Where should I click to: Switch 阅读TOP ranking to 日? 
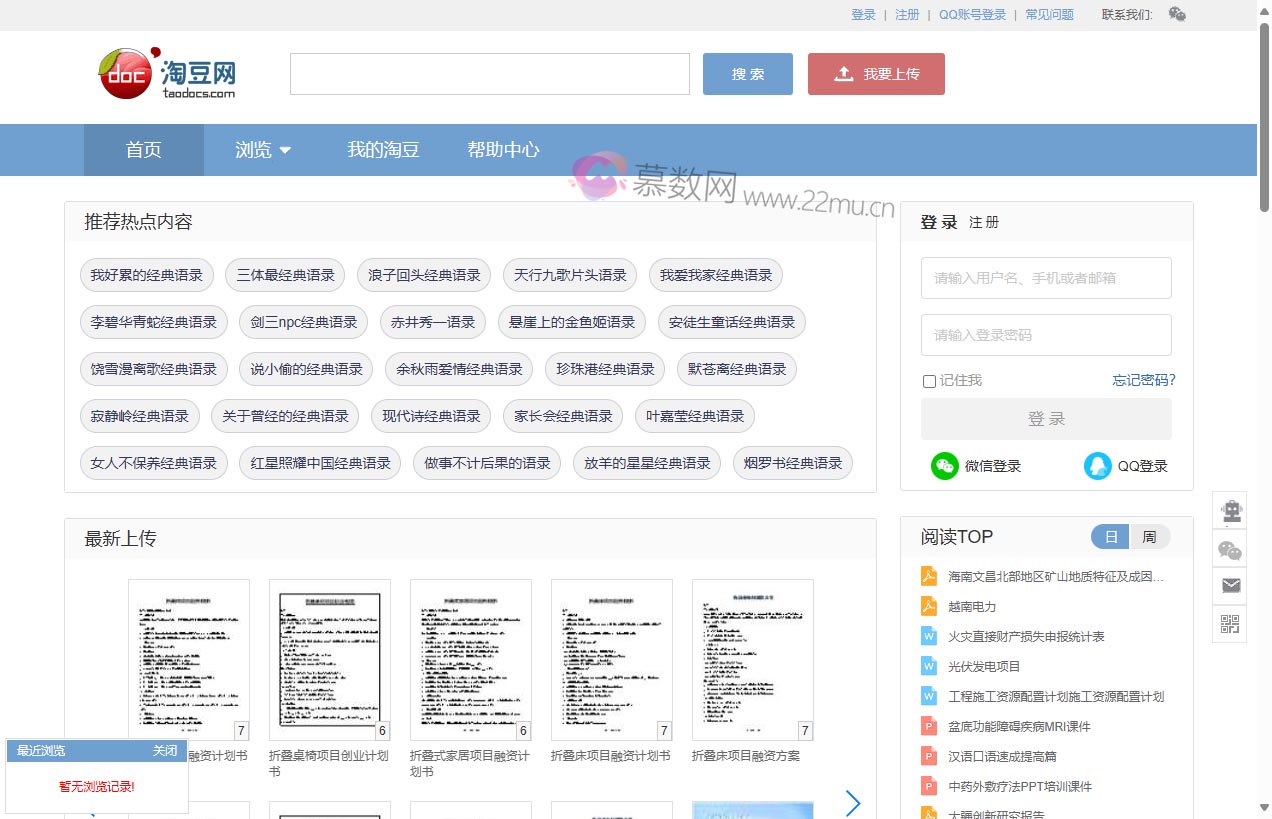[1110, 537]
